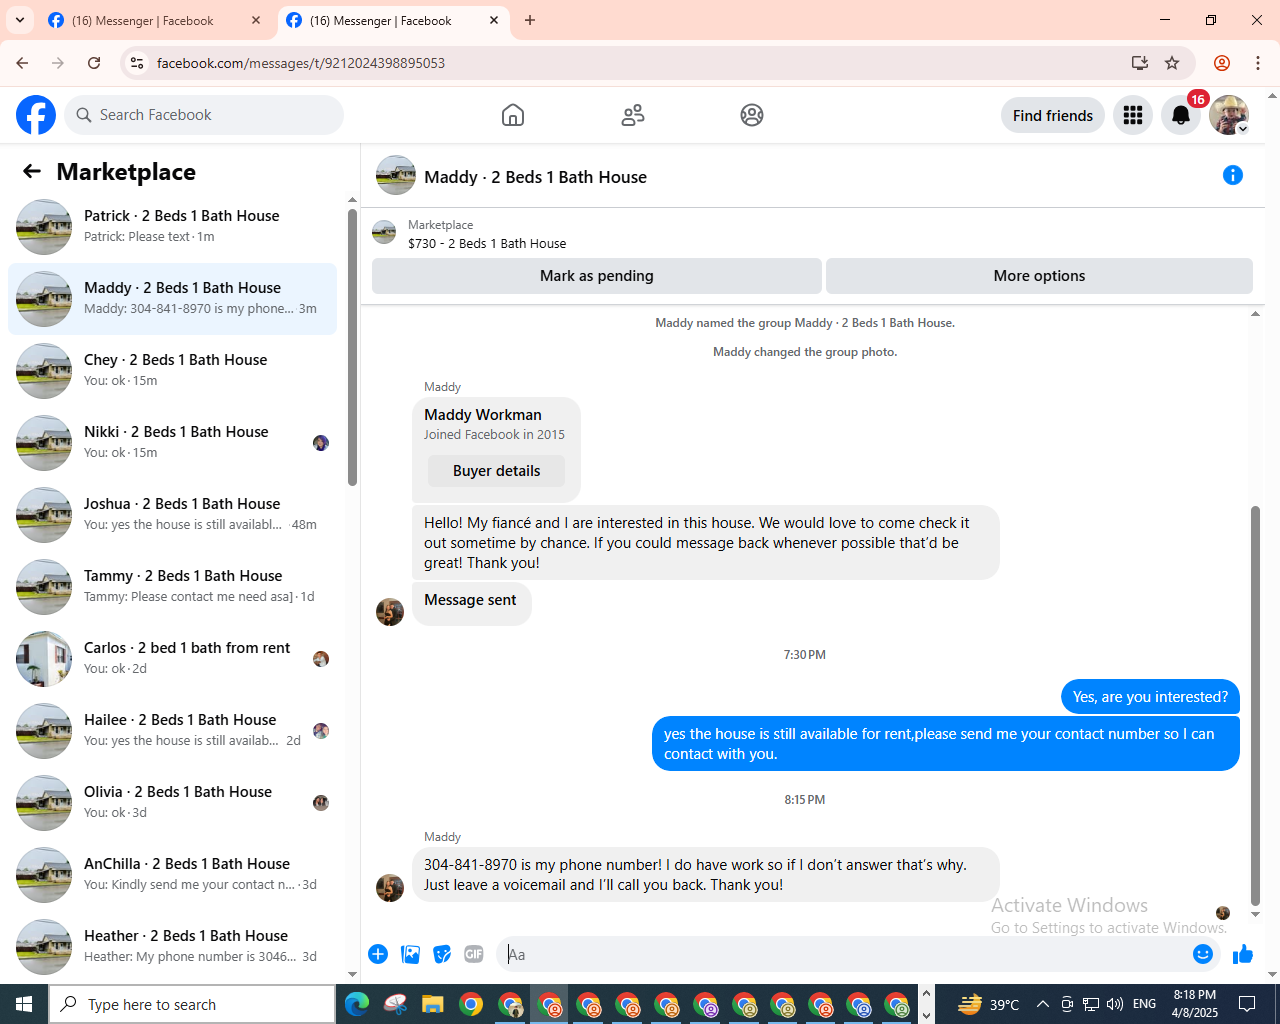Open Hailee conversation
1280x1024 pixels.
click(x=172, y=730)
